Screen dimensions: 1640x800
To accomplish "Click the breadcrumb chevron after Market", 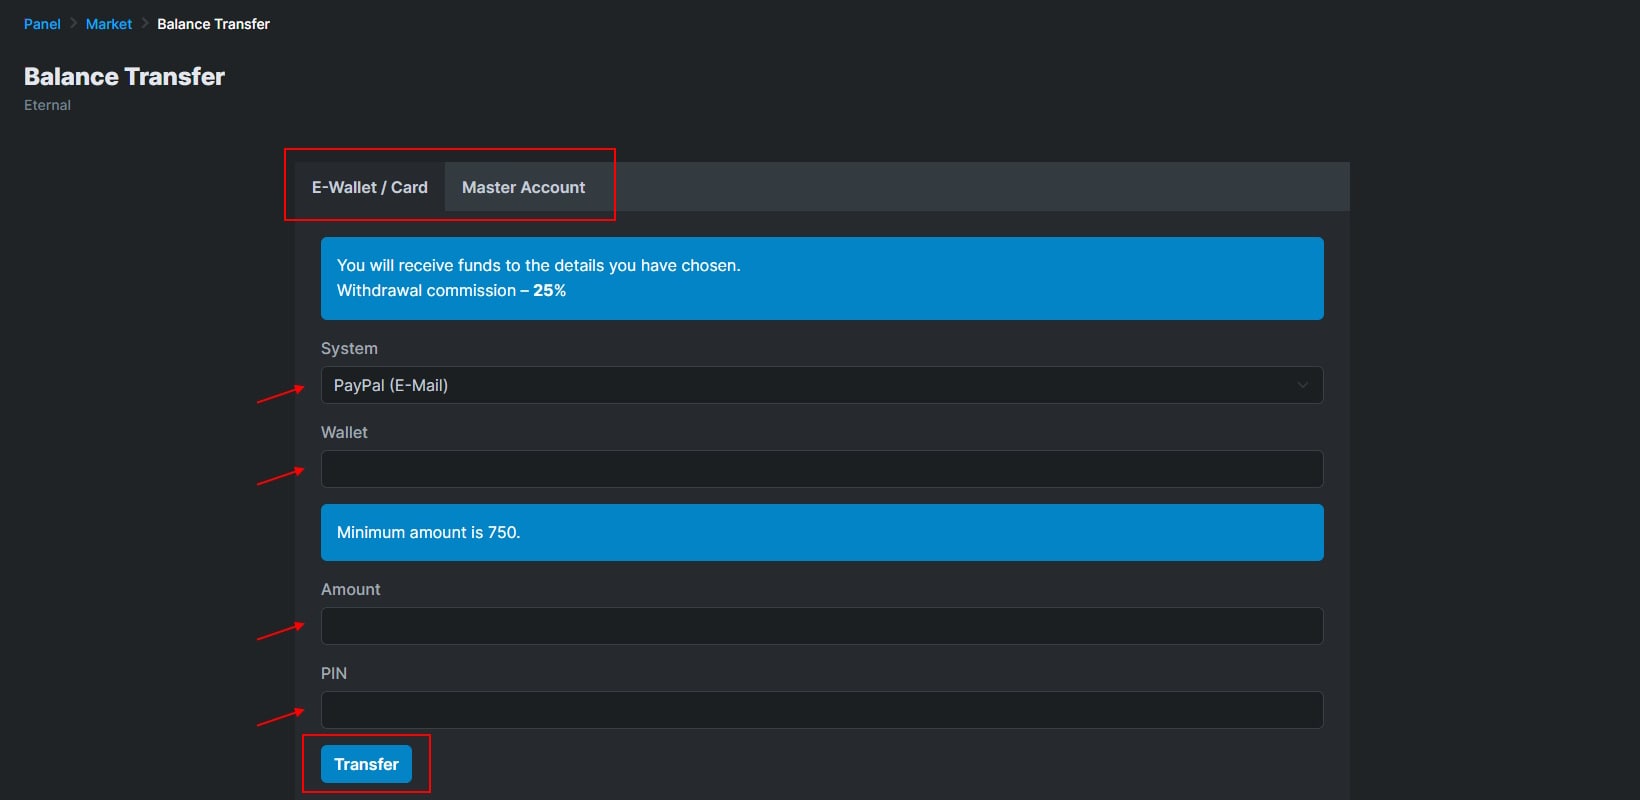I will pyautogui.click(x=145, y=24).
